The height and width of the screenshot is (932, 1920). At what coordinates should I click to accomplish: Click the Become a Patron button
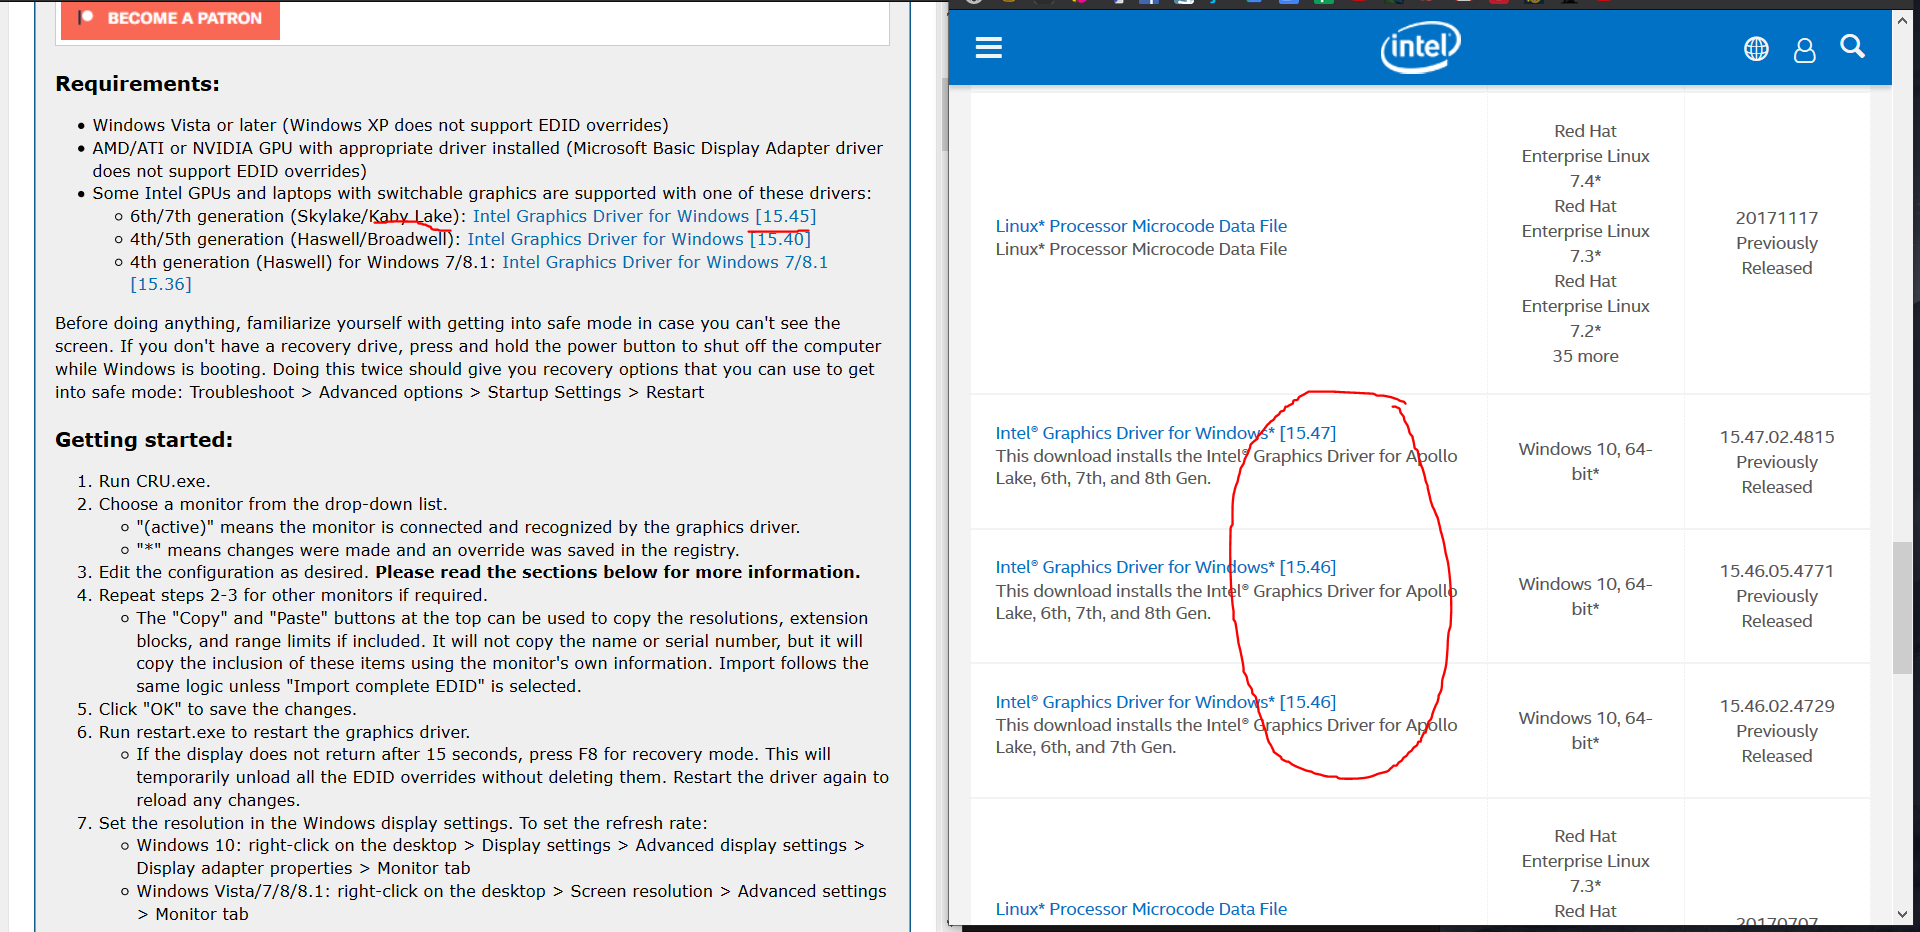[170, 18]
